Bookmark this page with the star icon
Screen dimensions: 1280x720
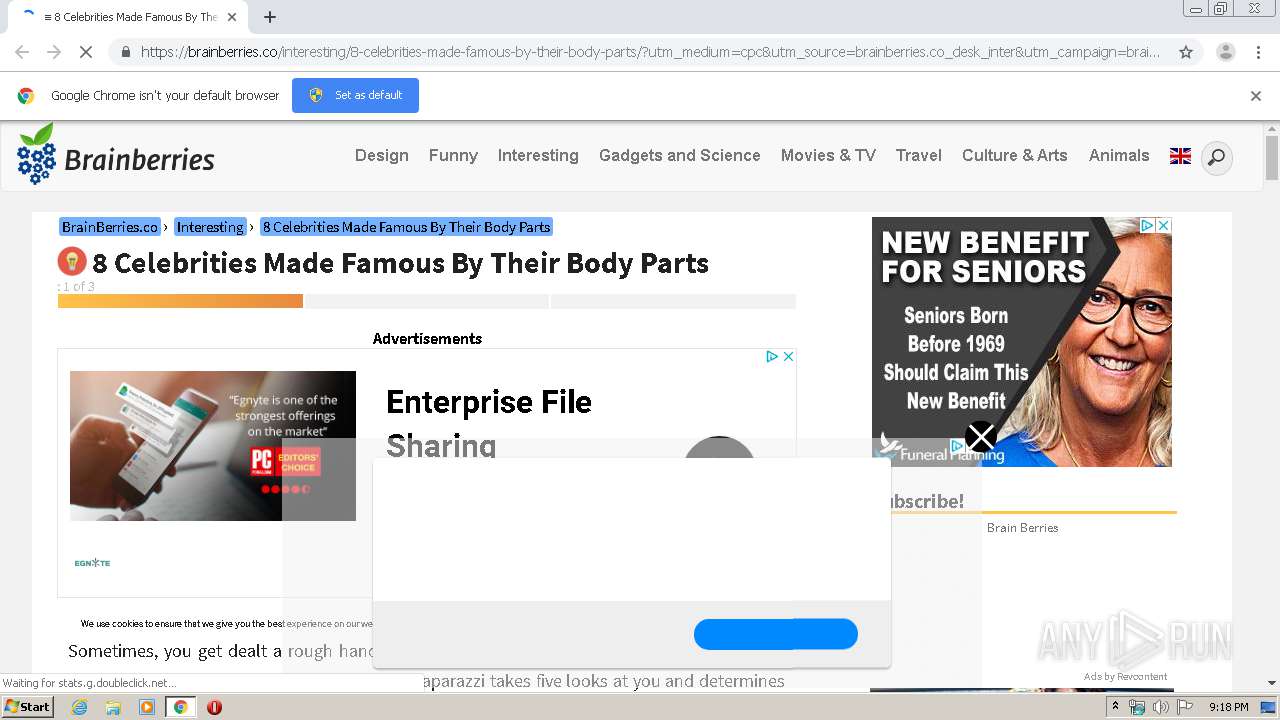[x=1186, y=52]
